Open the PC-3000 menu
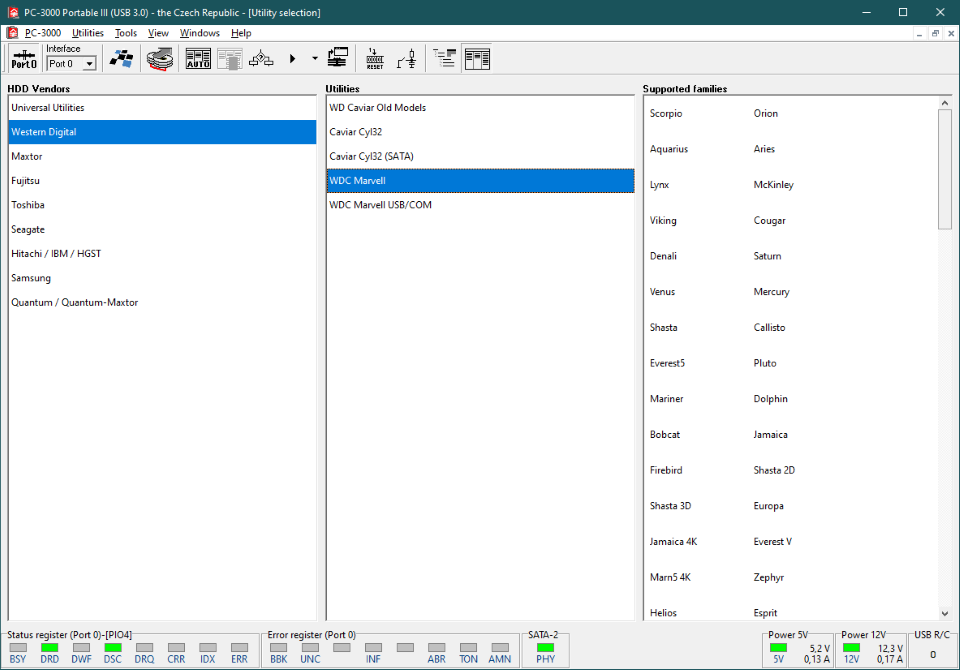The image size is (960, 670). (x=43, y=33)
